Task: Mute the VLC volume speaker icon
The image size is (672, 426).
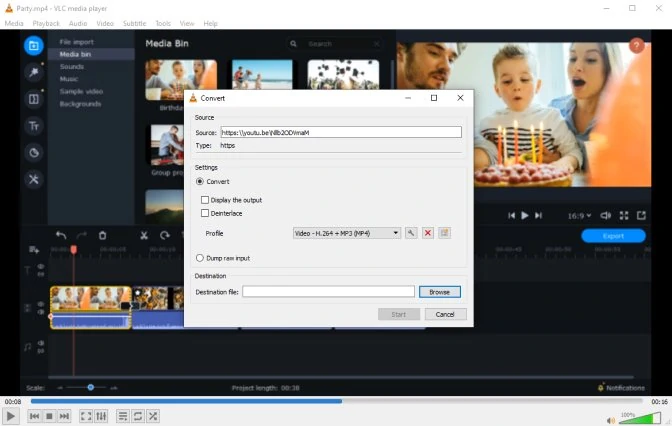Action: tap(611, 420)
